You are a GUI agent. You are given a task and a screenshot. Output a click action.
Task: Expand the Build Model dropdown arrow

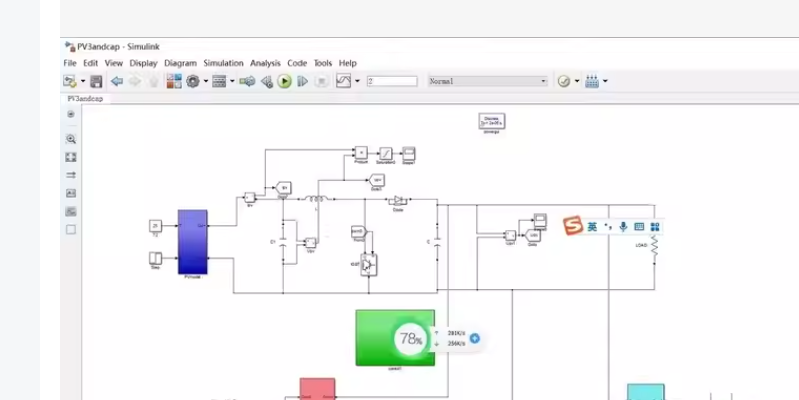click(x=605, y=81)
